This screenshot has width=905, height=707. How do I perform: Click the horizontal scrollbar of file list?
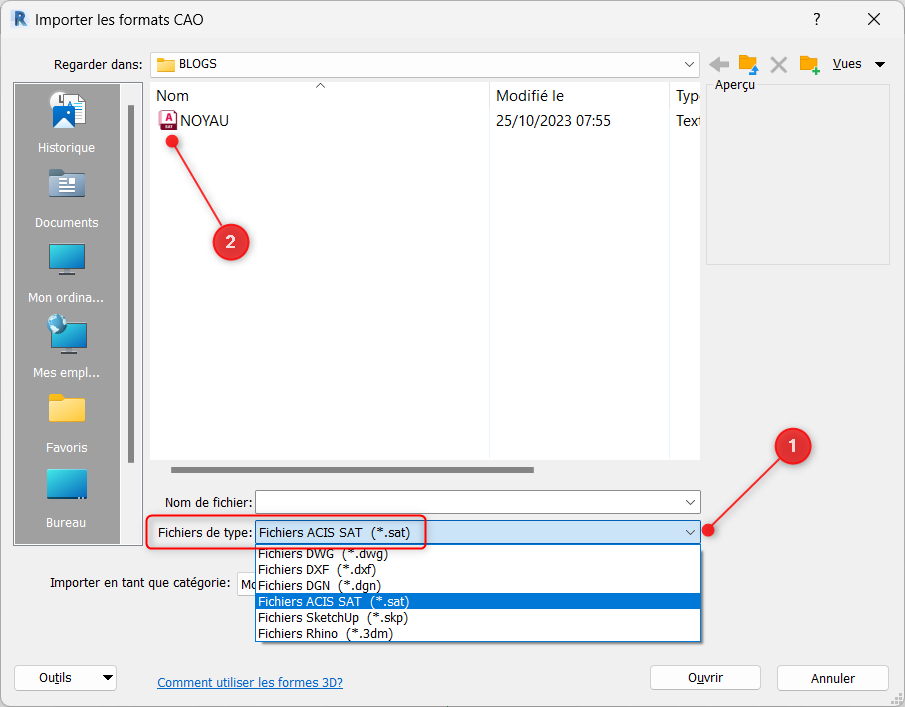352,470
